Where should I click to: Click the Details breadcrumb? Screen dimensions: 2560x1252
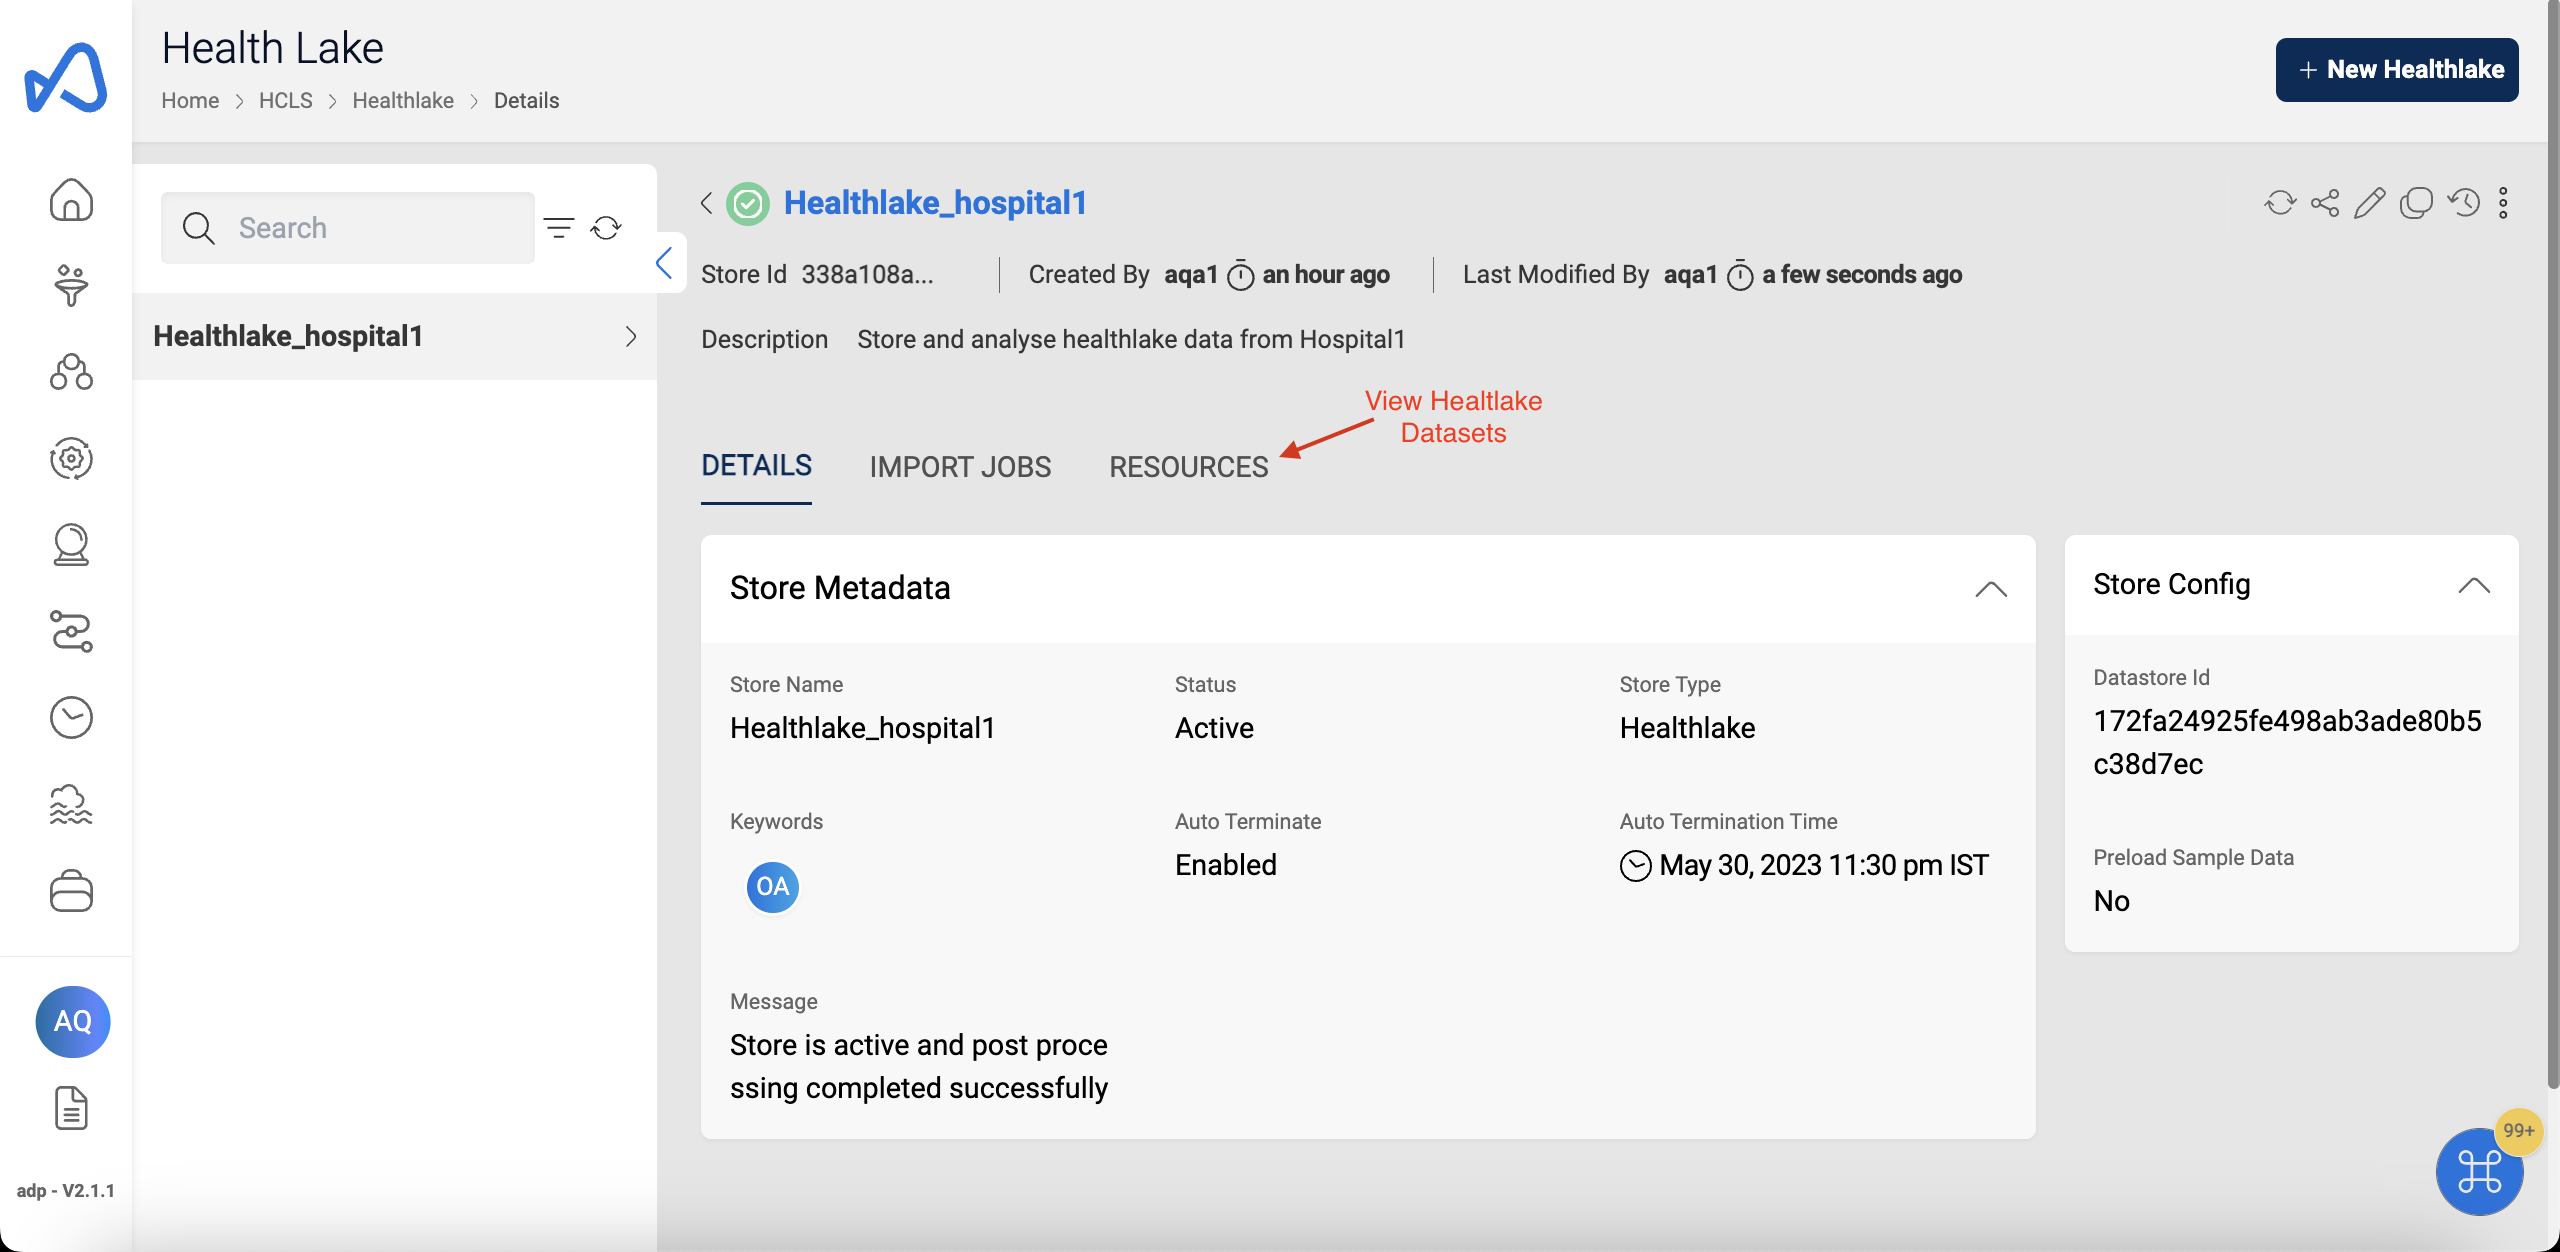tap(526, 101)
